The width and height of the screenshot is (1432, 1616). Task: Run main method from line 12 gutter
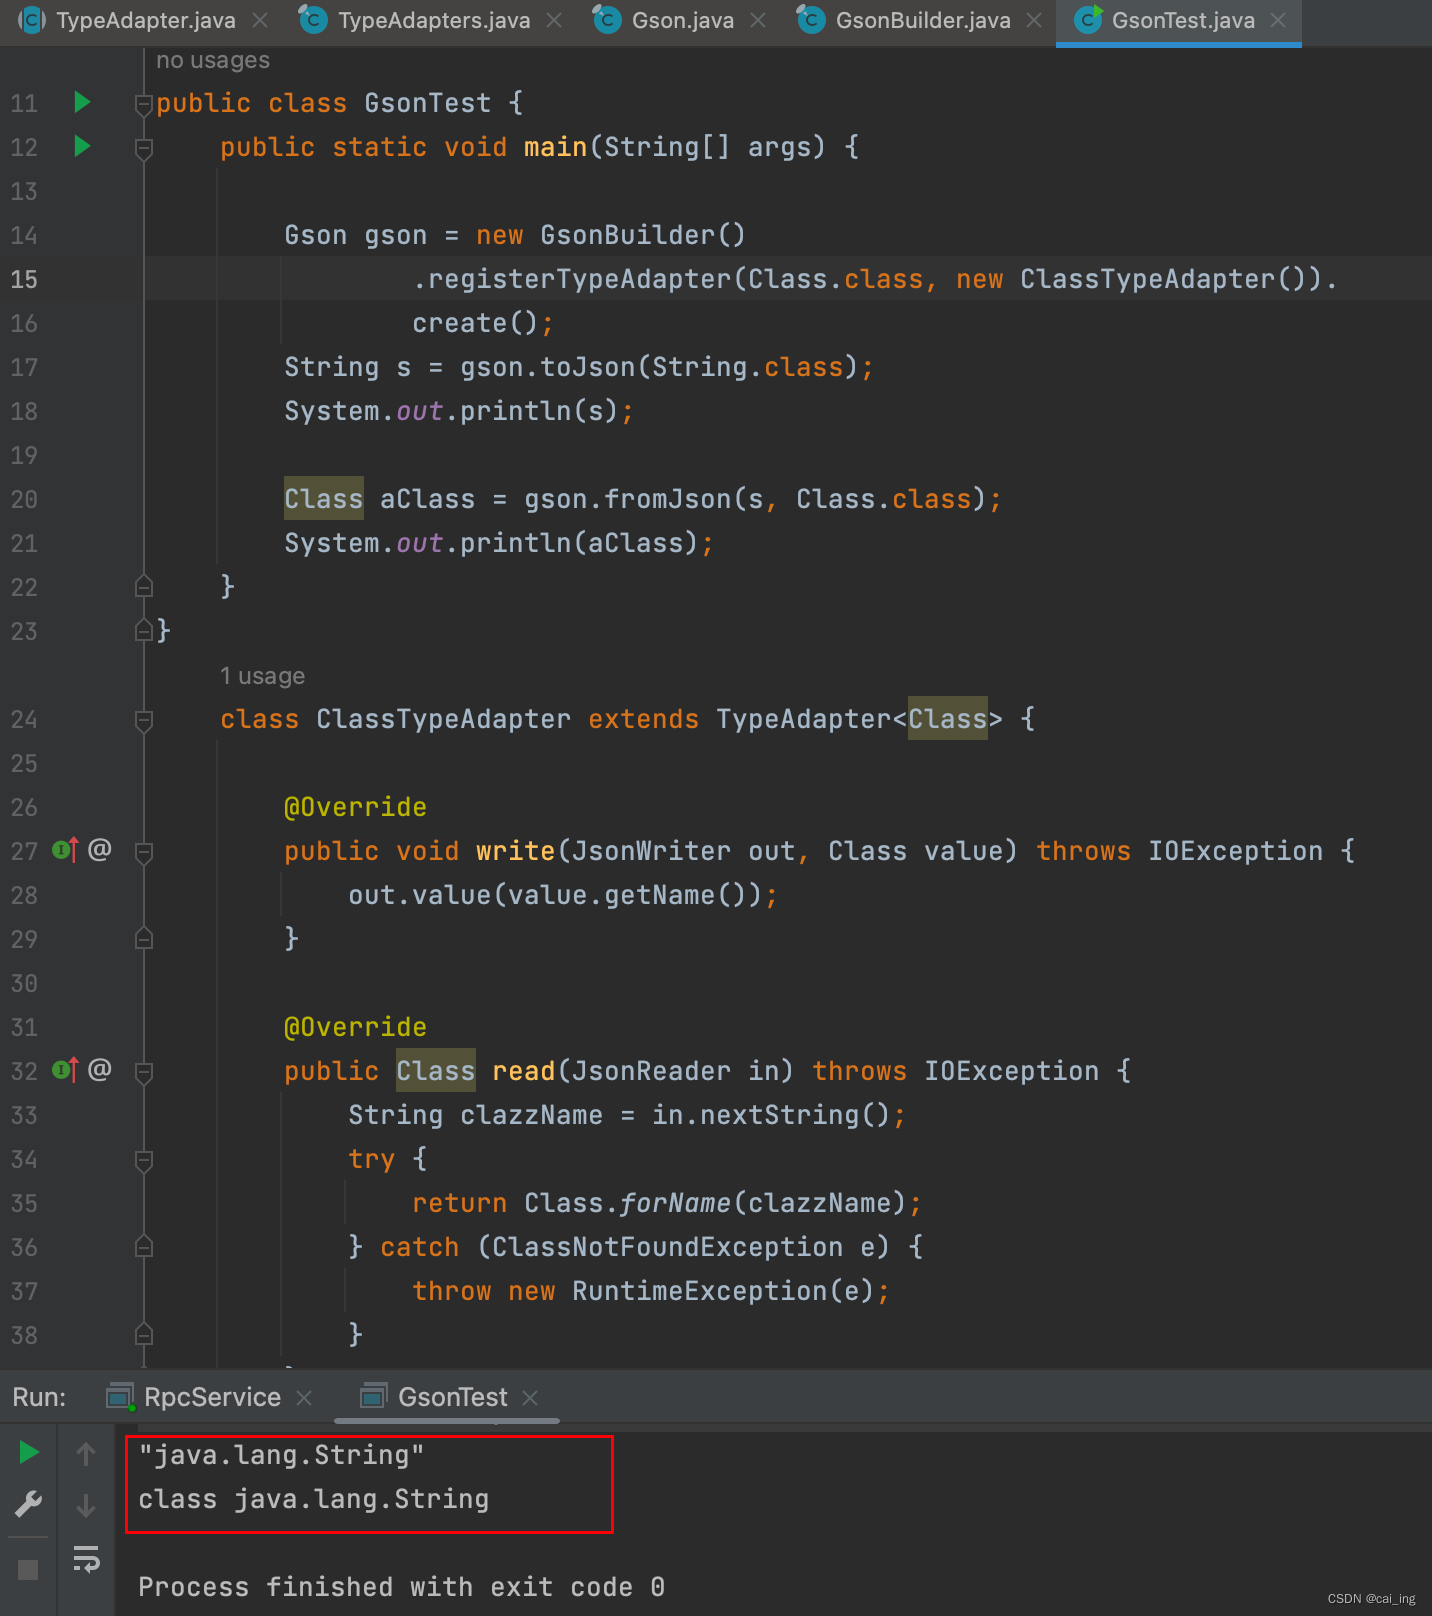click(82, 146)
